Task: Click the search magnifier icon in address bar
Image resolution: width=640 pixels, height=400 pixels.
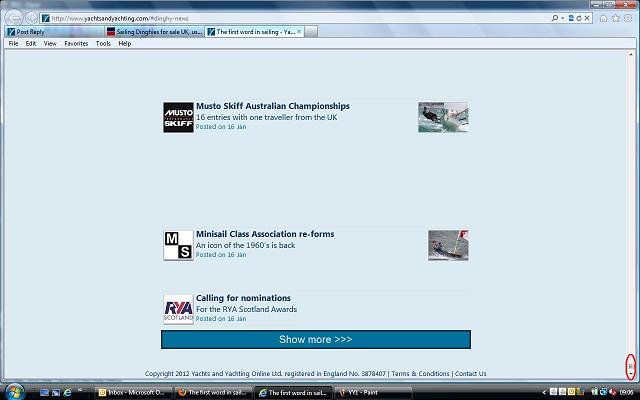Action: pyautogui.click(x=555, y=18)
